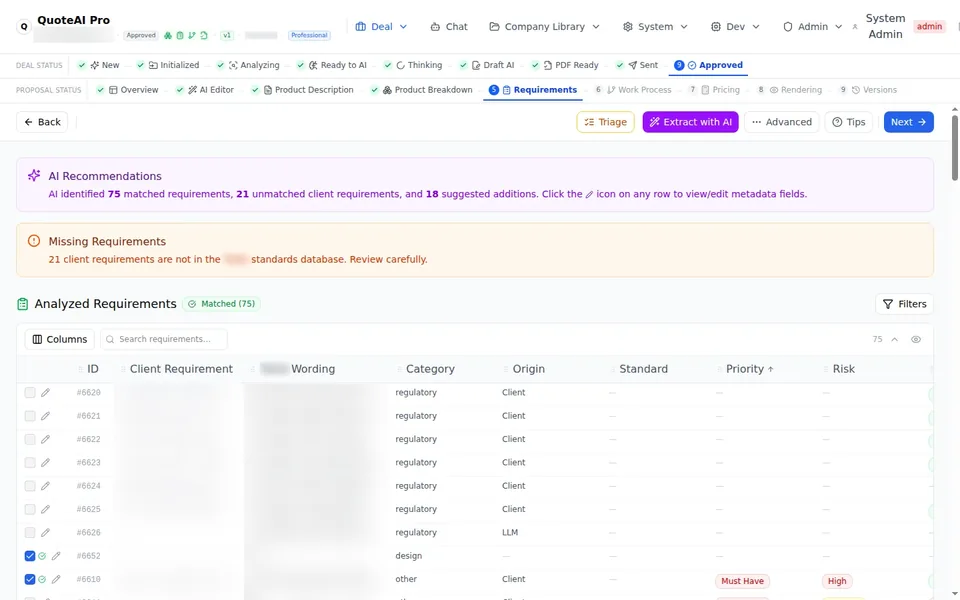
Task: Open the Triage view
Action: [x=606, y=122]
